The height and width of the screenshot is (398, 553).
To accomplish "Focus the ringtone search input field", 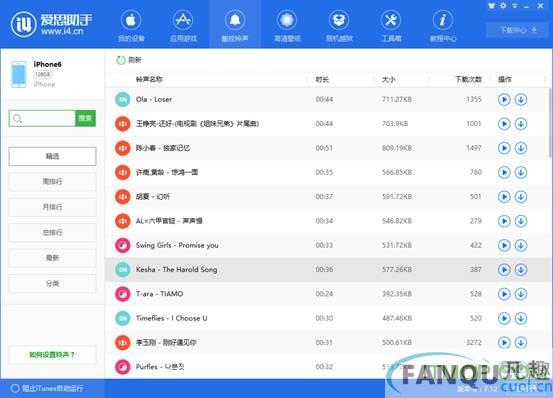I will (x=42, y=118).
